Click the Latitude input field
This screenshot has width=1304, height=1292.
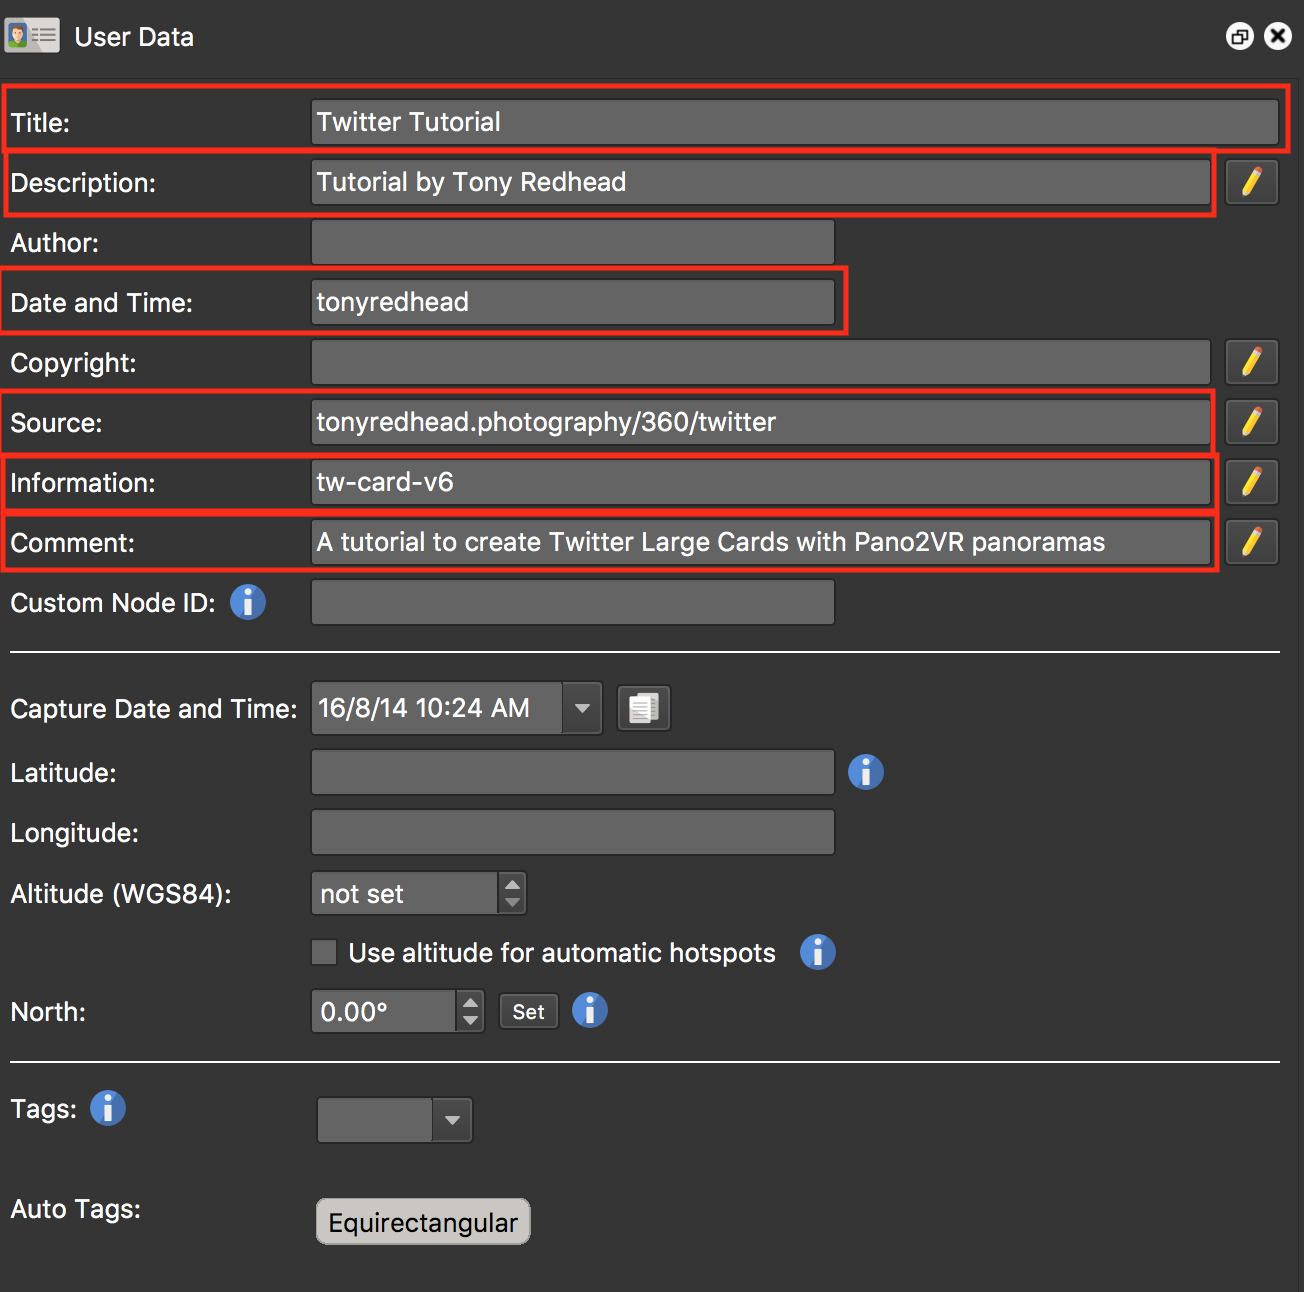573,772
